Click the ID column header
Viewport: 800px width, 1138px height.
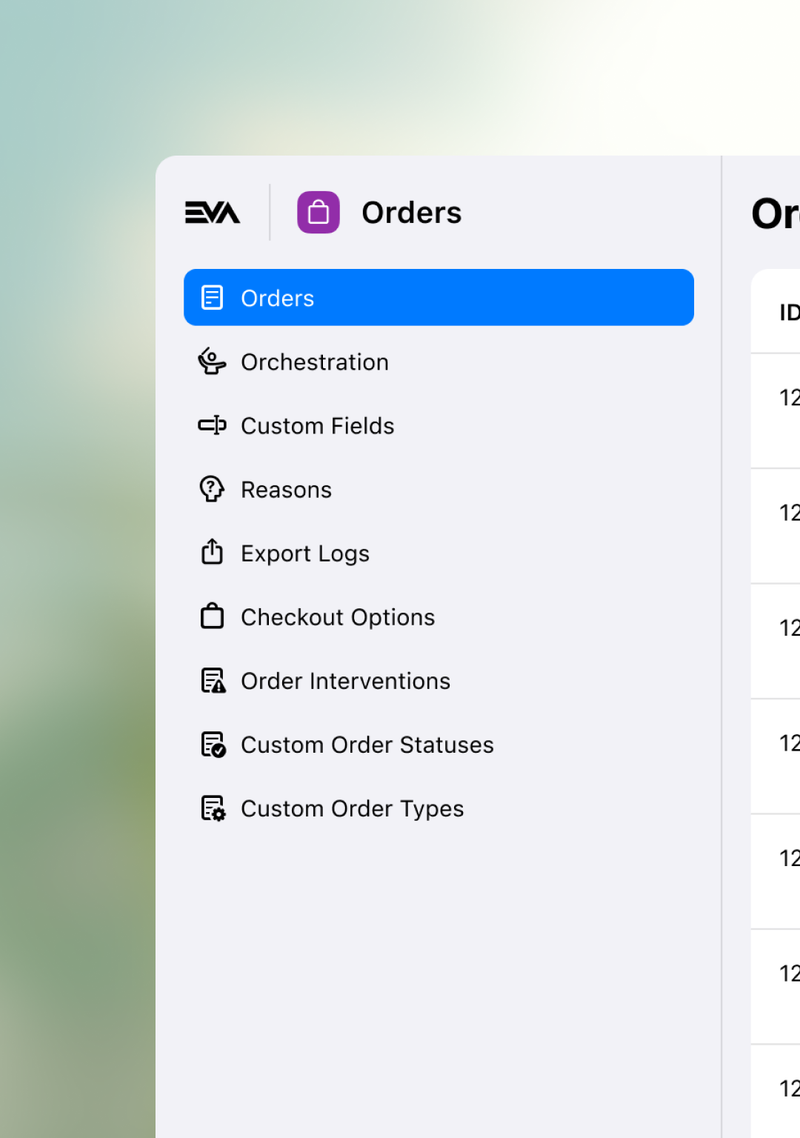coord(789,313)
